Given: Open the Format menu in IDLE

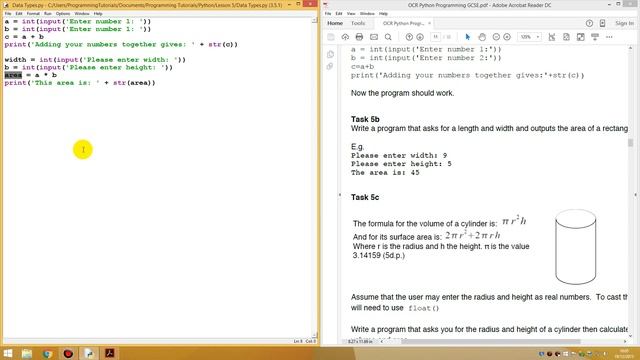Looking at the screenshot, I should [33, 13].
